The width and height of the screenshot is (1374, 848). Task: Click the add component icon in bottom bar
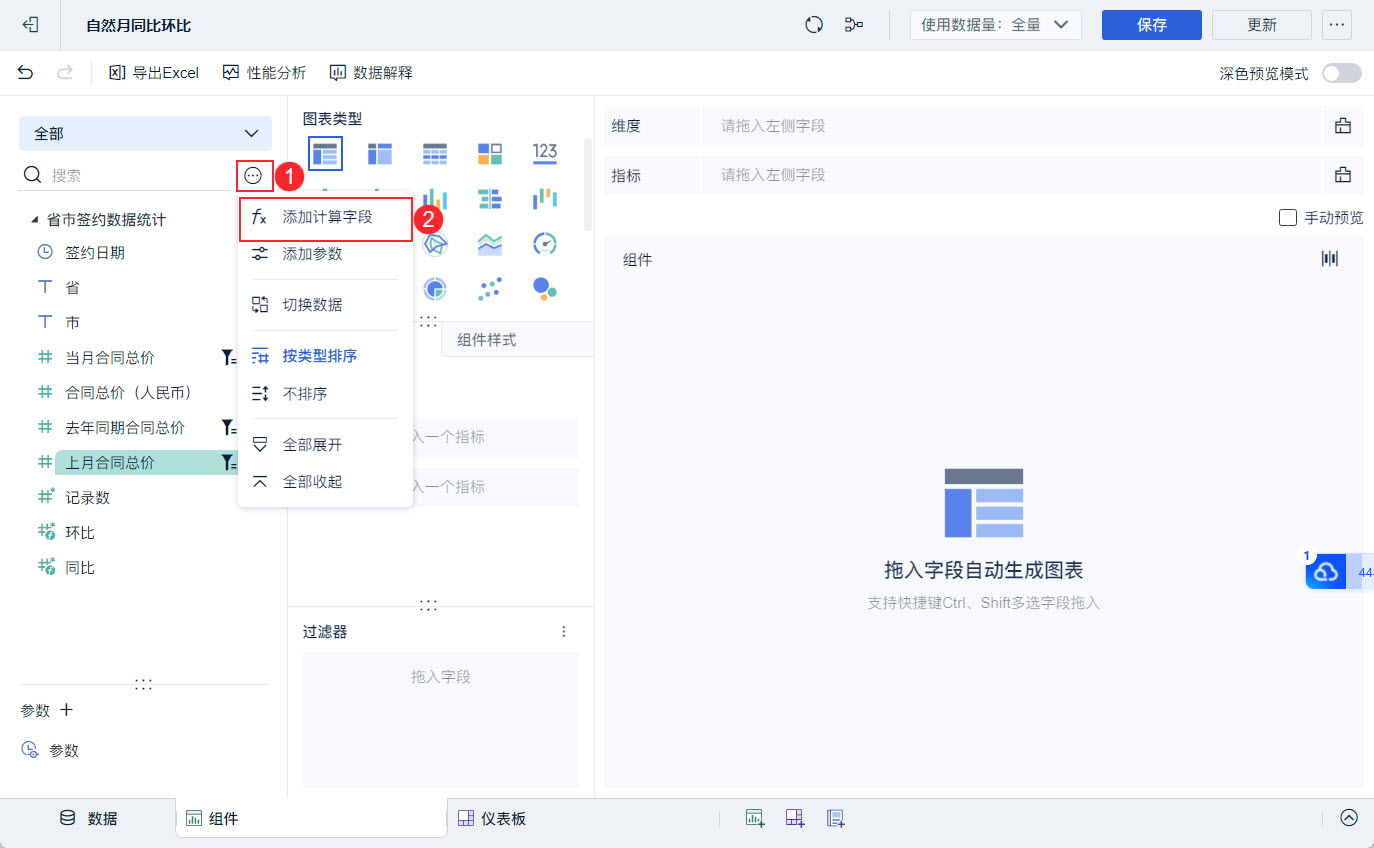tap(755, 819)
